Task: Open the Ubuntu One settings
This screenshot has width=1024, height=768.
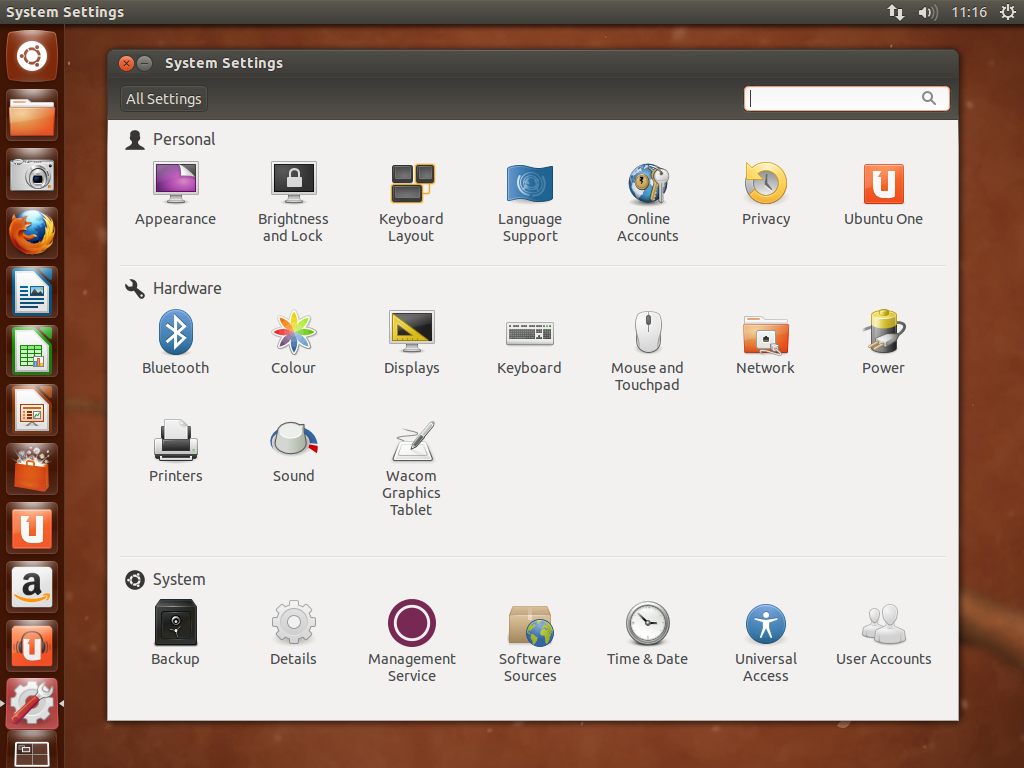Action: [883, 184]
